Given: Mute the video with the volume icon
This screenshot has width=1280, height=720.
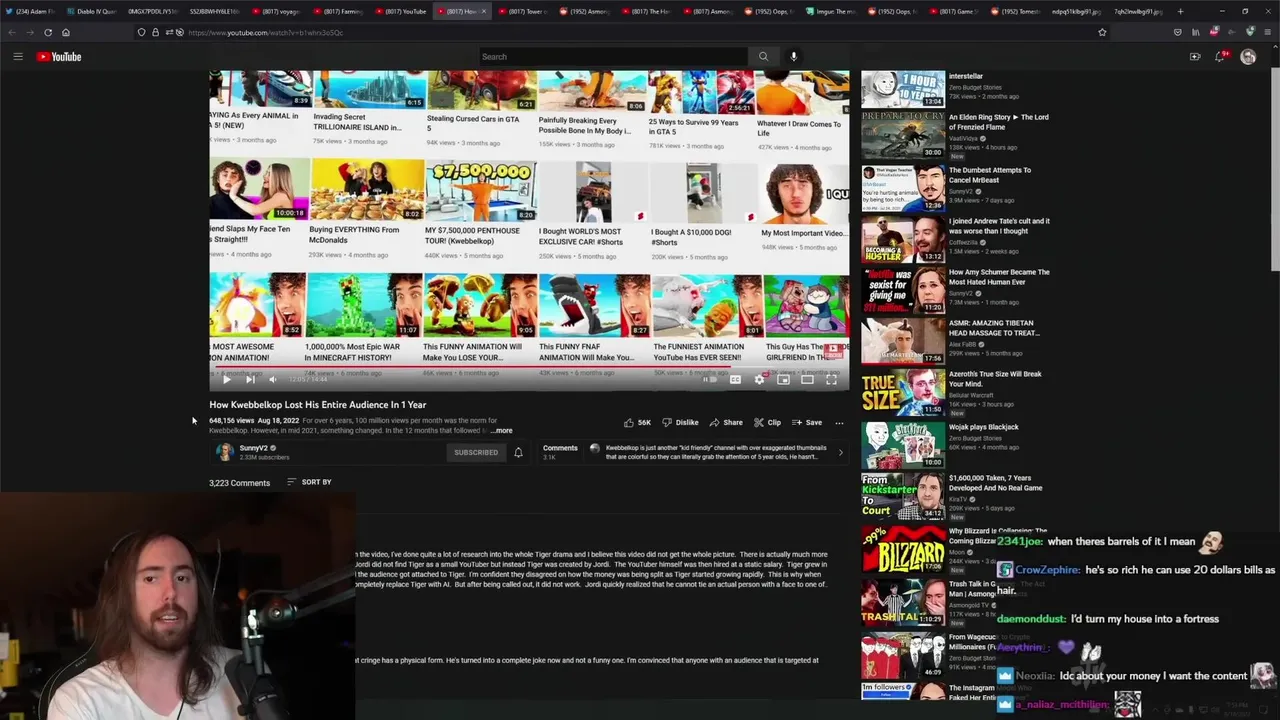Looking at the screenshot, I should coord(273,380).
